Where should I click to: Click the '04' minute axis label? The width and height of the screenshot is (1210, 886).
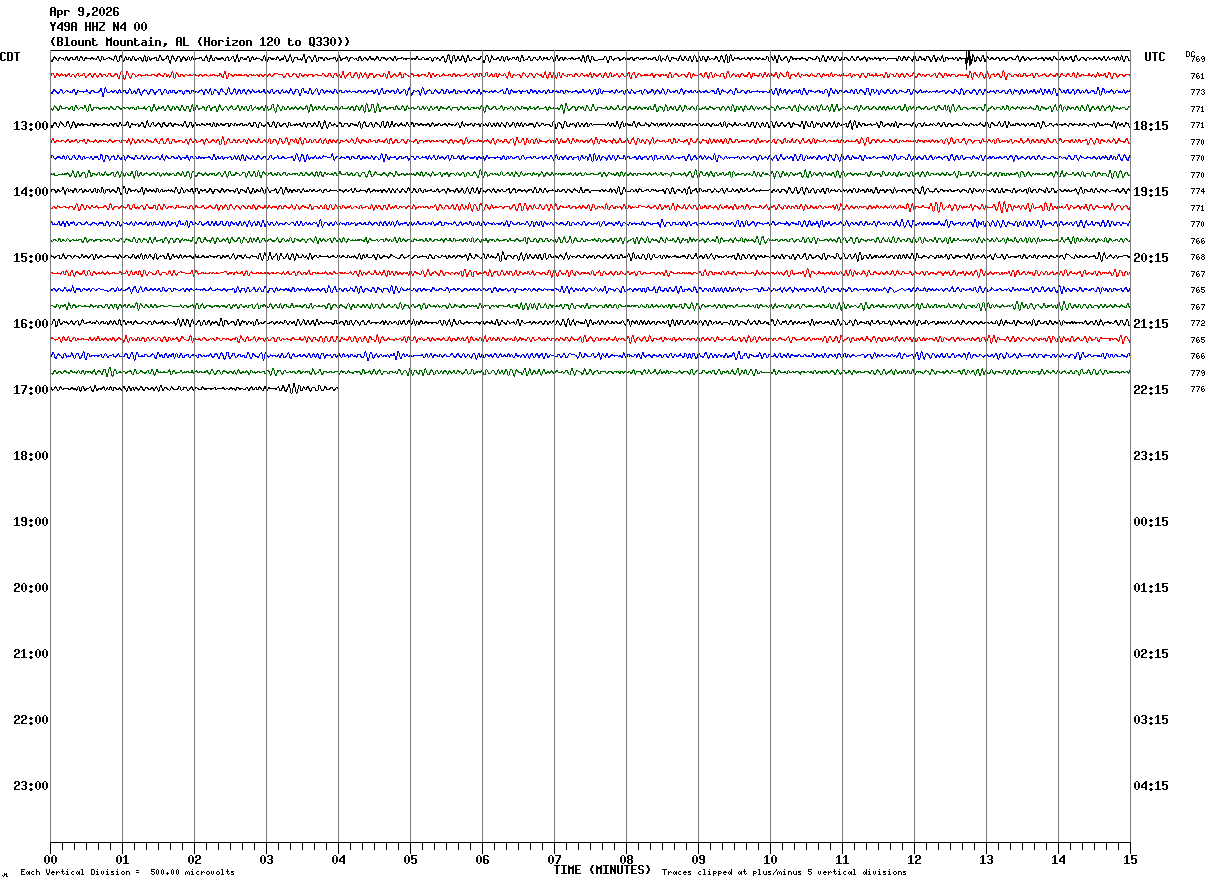click(x=338, y=860)
